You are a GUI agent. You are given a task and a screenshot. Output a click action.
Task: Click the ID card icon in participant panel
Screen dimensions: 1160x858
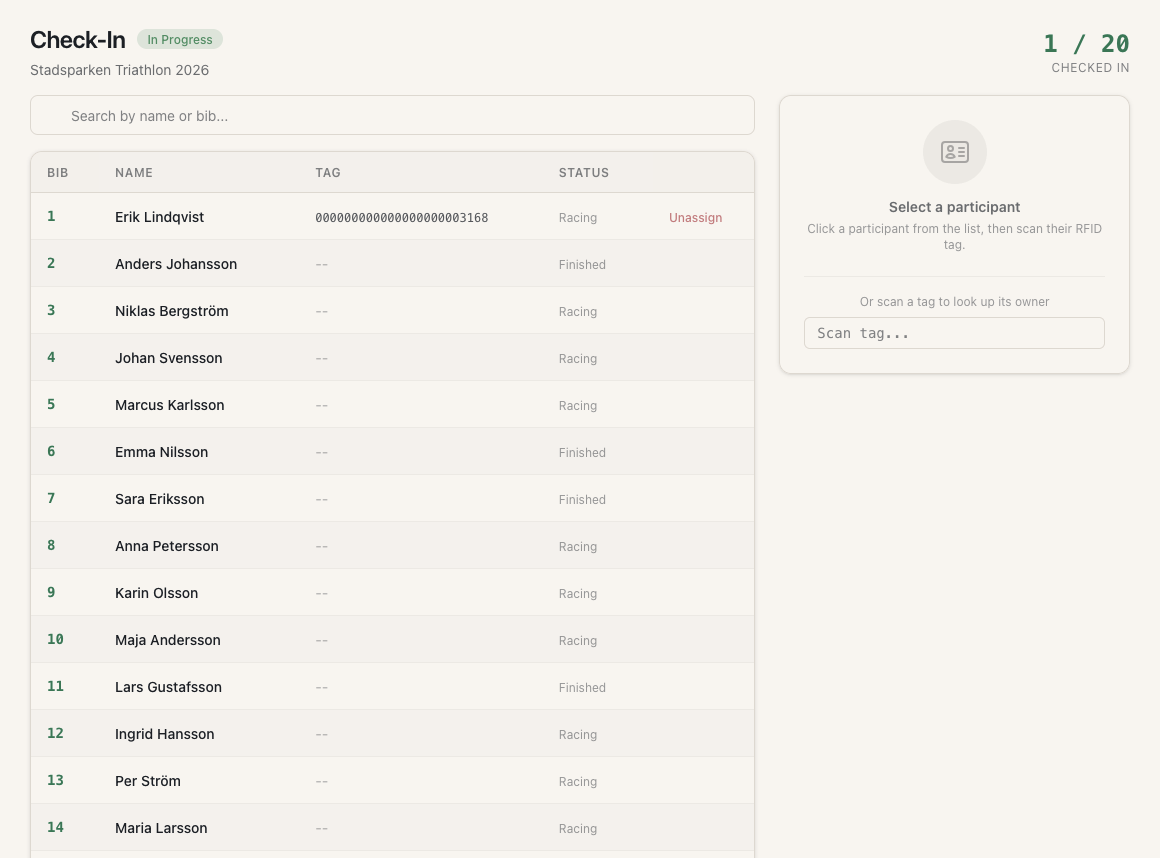coord(954,152)
